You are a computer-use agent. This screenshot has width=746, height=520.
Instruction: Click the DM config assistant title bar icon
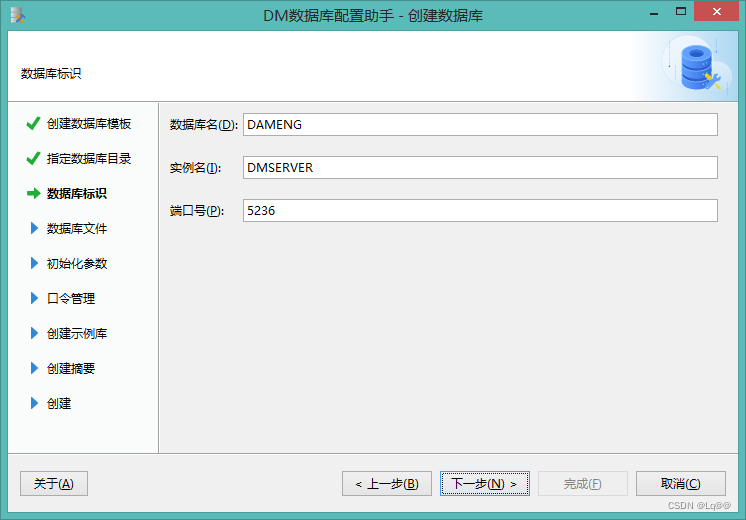coord(18,15)
